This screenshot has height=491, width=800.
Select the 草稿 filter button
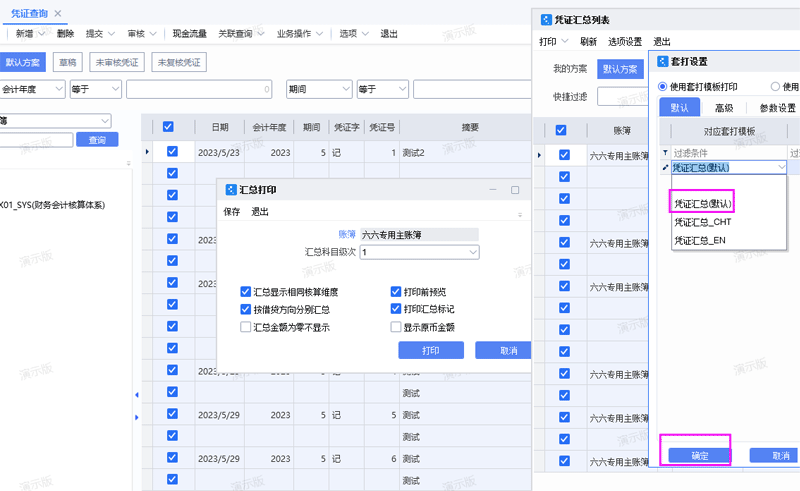[67, 62]
